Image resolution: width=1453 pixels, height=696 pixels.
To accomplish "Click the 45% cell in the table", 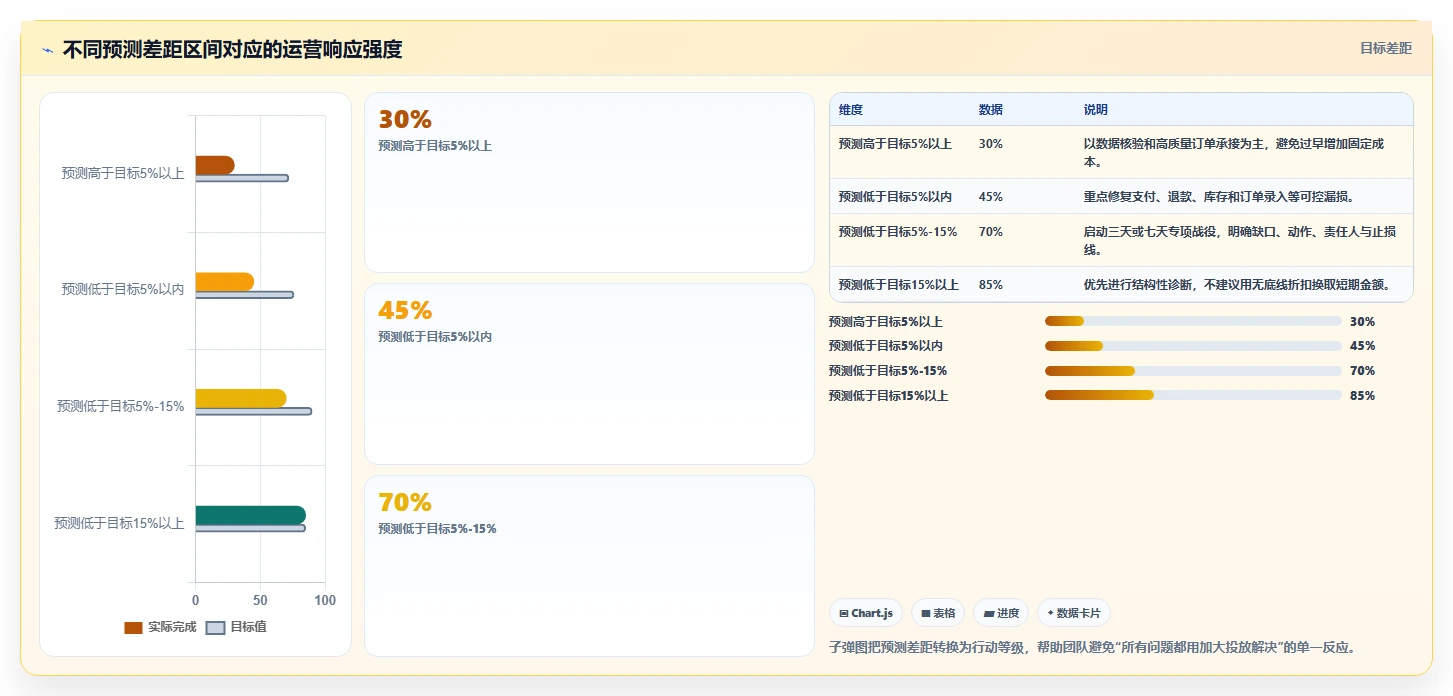I will point(991,197).
